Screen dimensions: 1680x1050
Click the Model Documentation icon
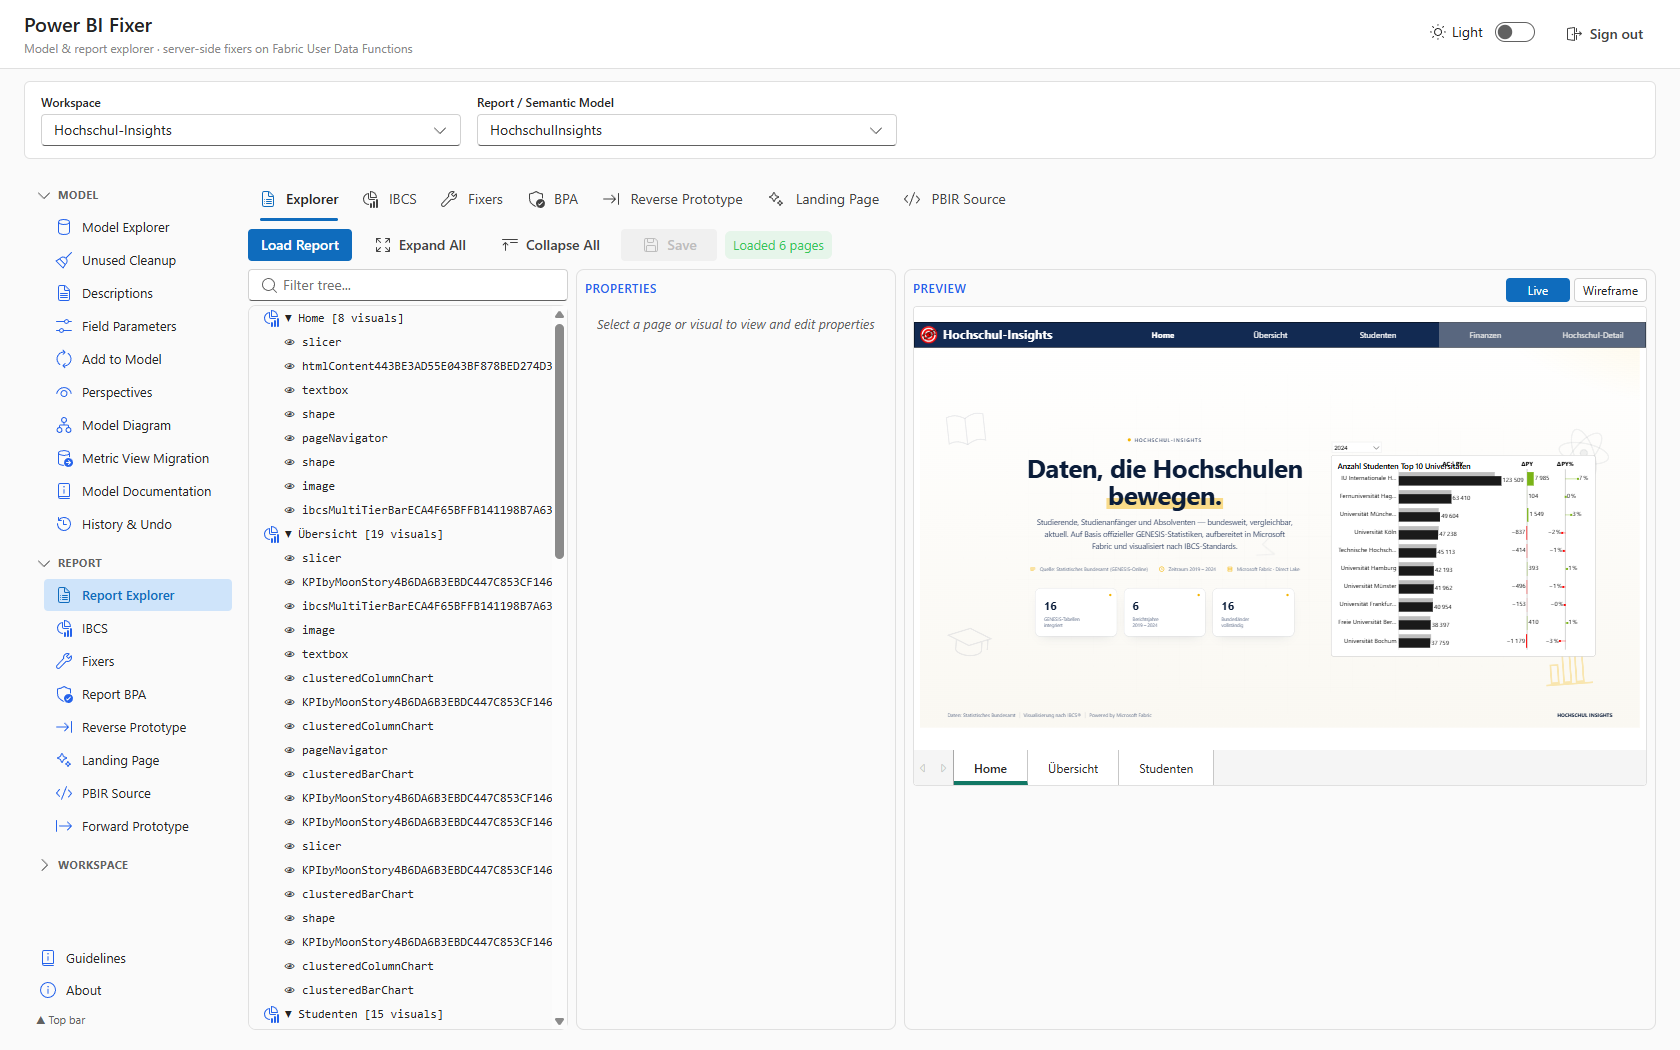pyautogui.click(x=64, y=491)
